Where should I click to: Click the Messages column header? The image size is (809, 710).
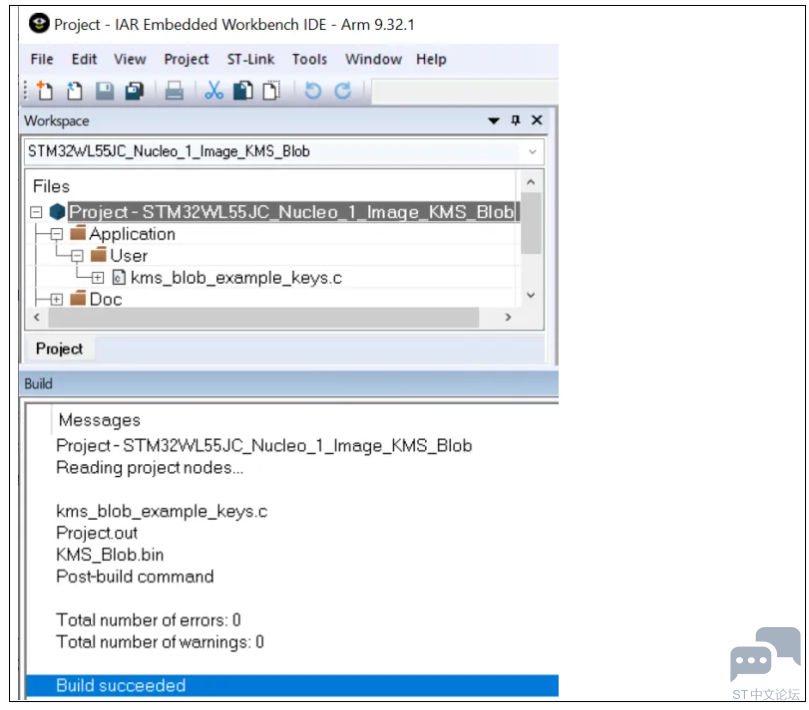tap(100, 421)
